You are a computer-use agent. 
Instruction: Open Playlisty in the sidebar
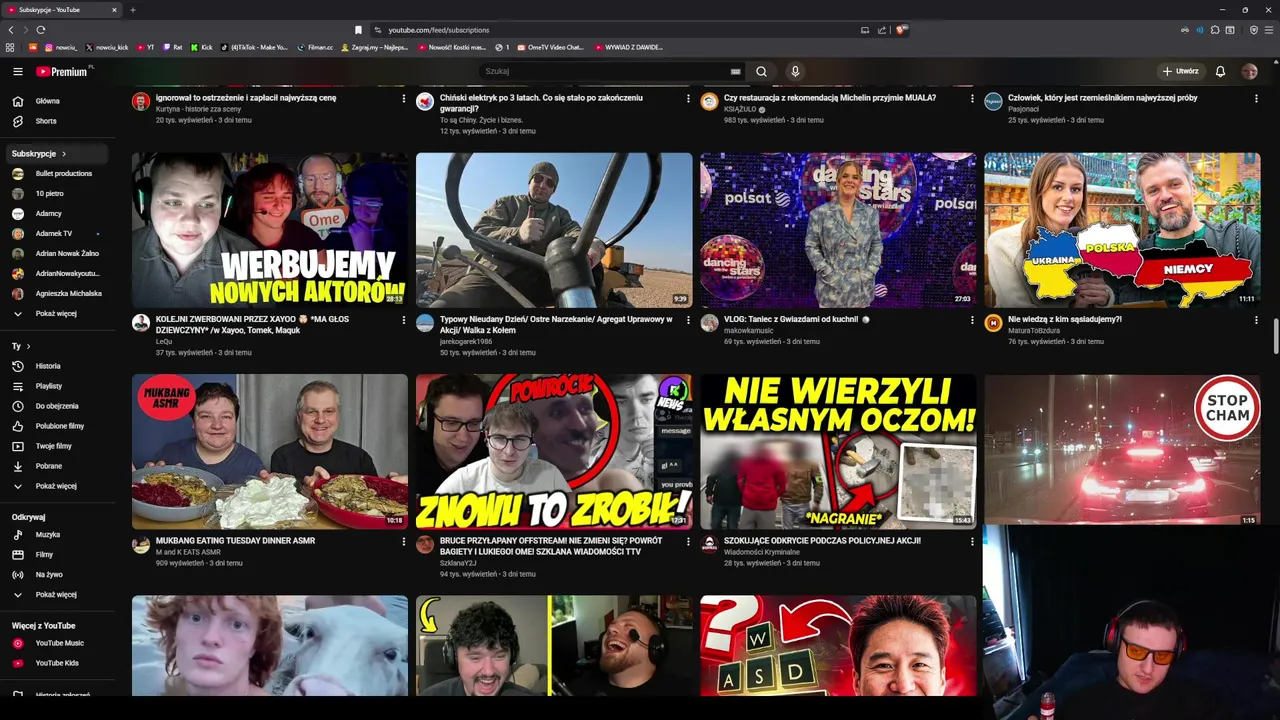[56, 386]
